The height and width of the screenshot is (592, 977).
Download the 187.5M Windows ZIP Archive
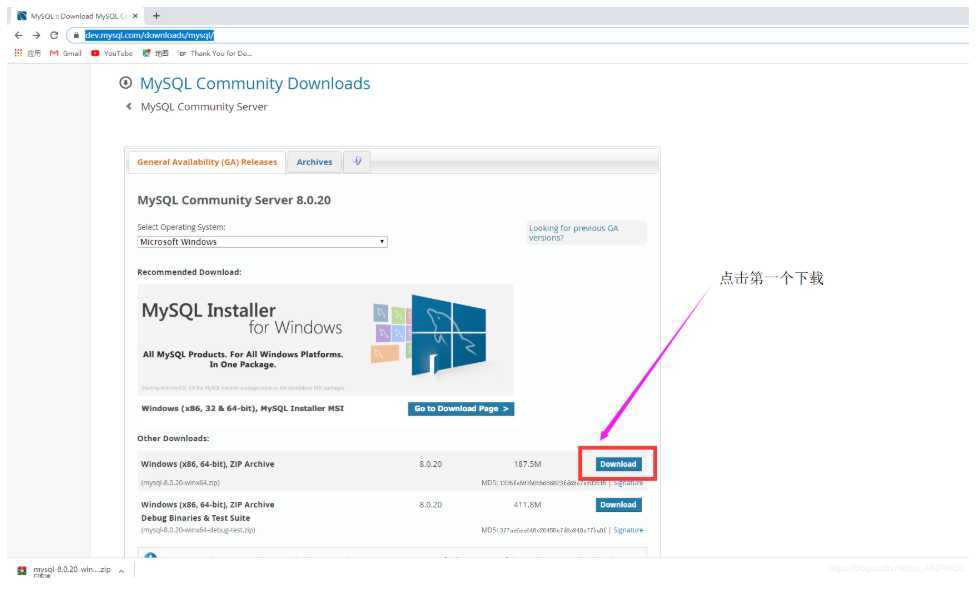tap(618, 464)
